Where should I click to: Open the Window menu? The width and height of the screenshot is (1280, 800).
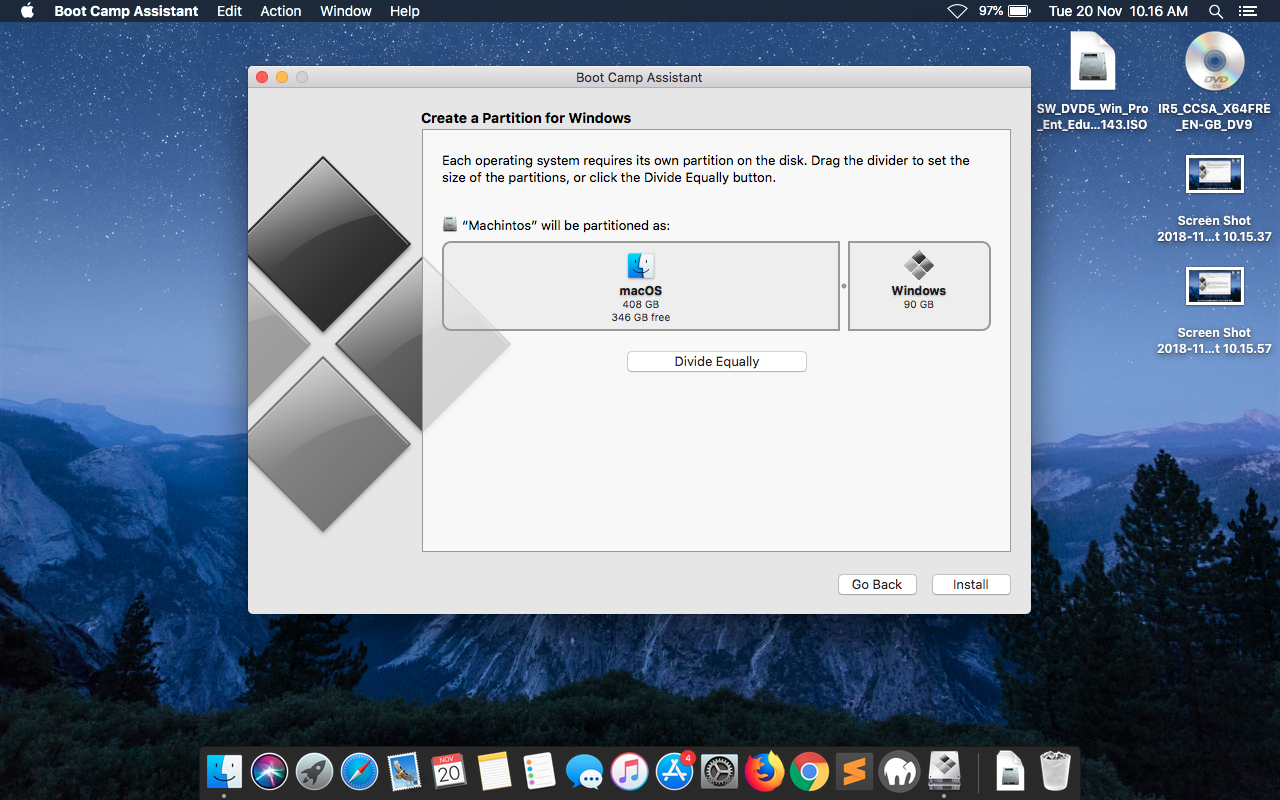pos(346,11)
